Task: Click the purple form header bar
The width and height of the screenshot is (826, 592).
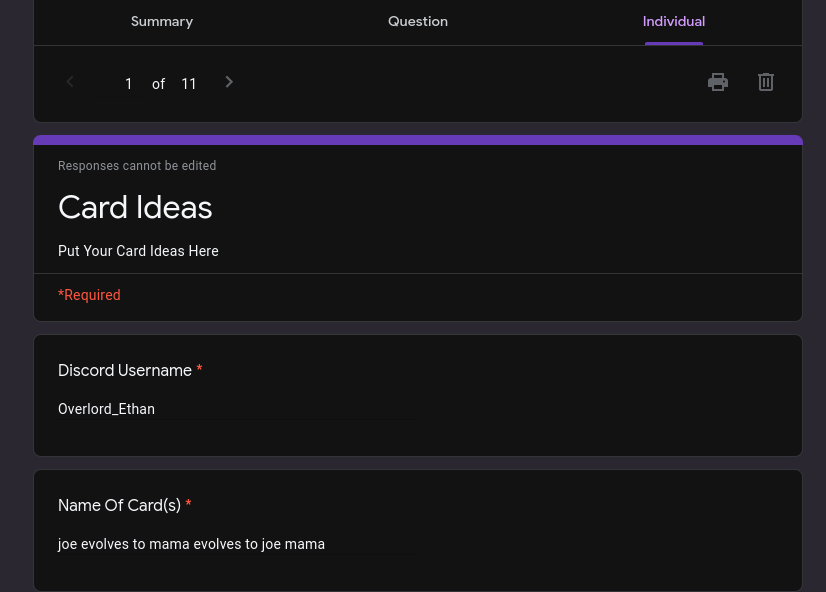Action: point(418,140)
